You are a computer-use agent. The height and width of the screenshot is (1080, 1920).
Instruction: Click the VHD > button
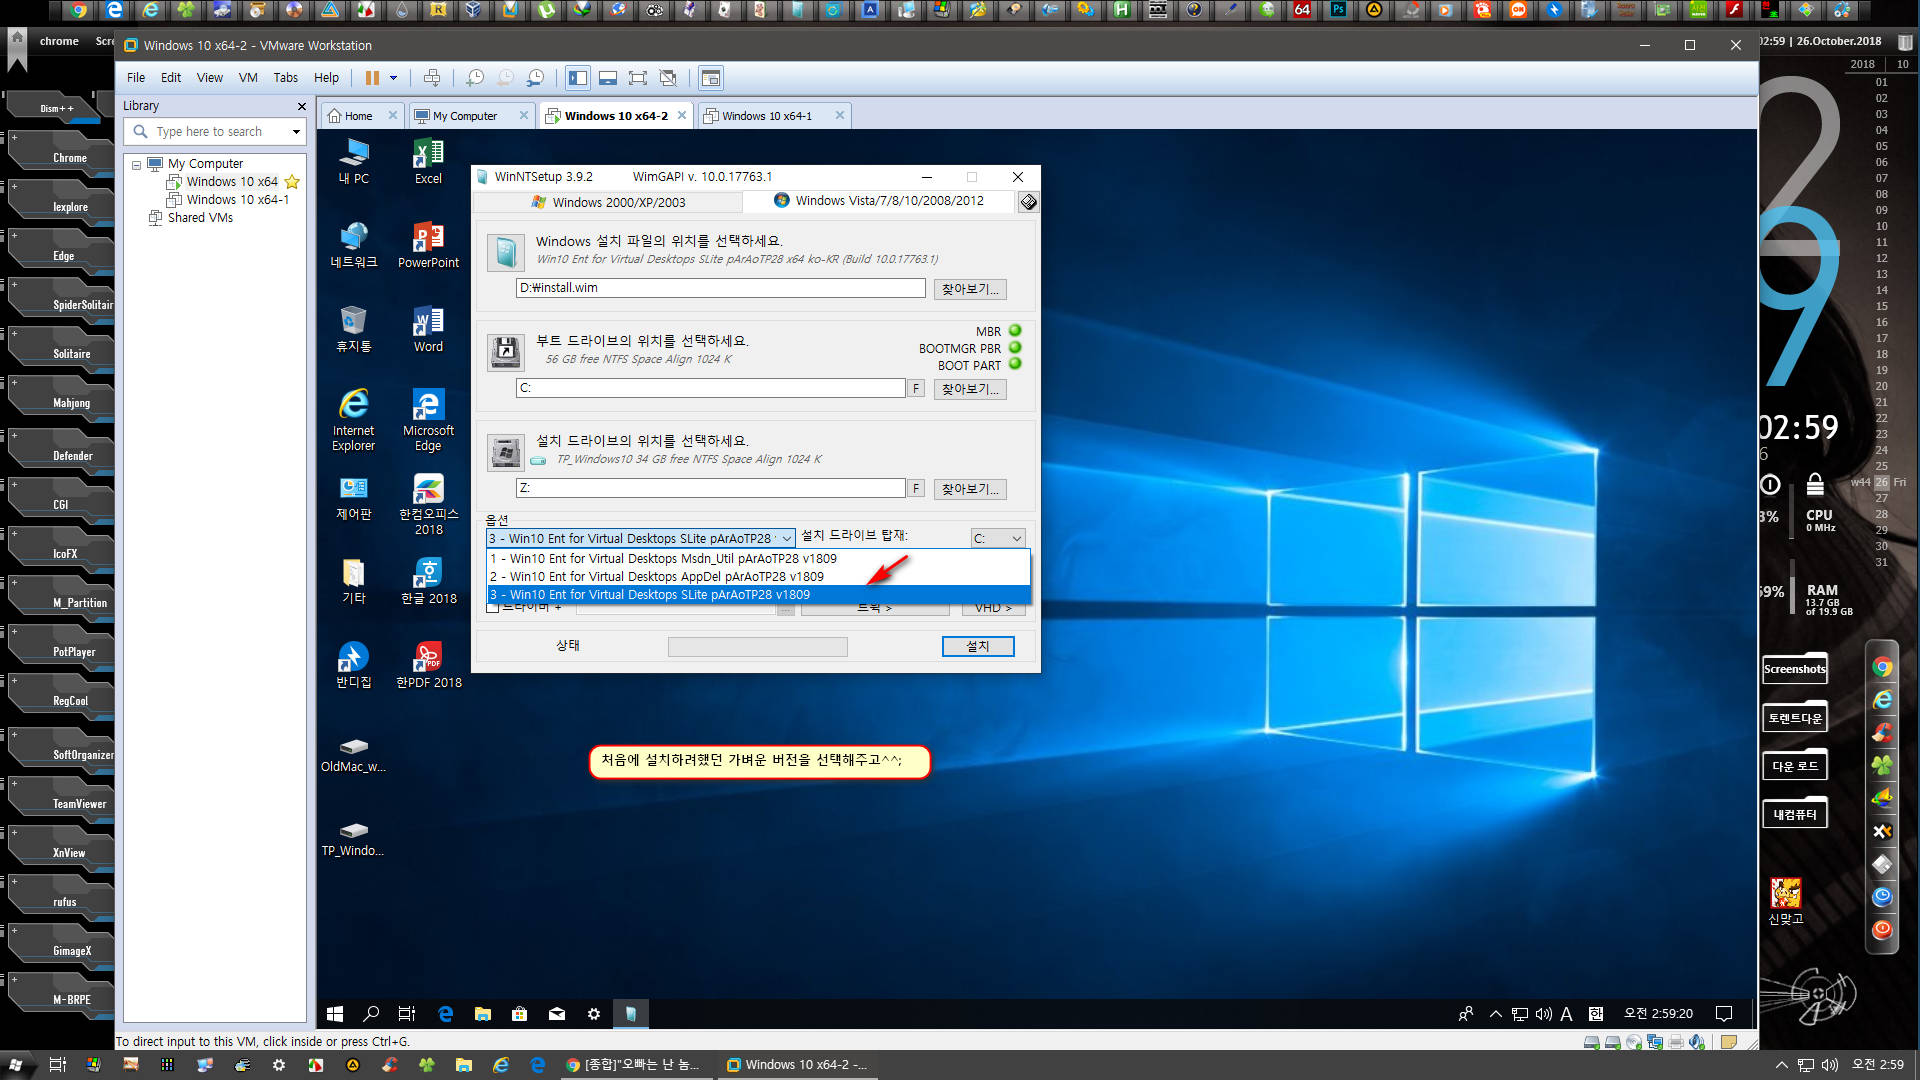tap(994, 608)
